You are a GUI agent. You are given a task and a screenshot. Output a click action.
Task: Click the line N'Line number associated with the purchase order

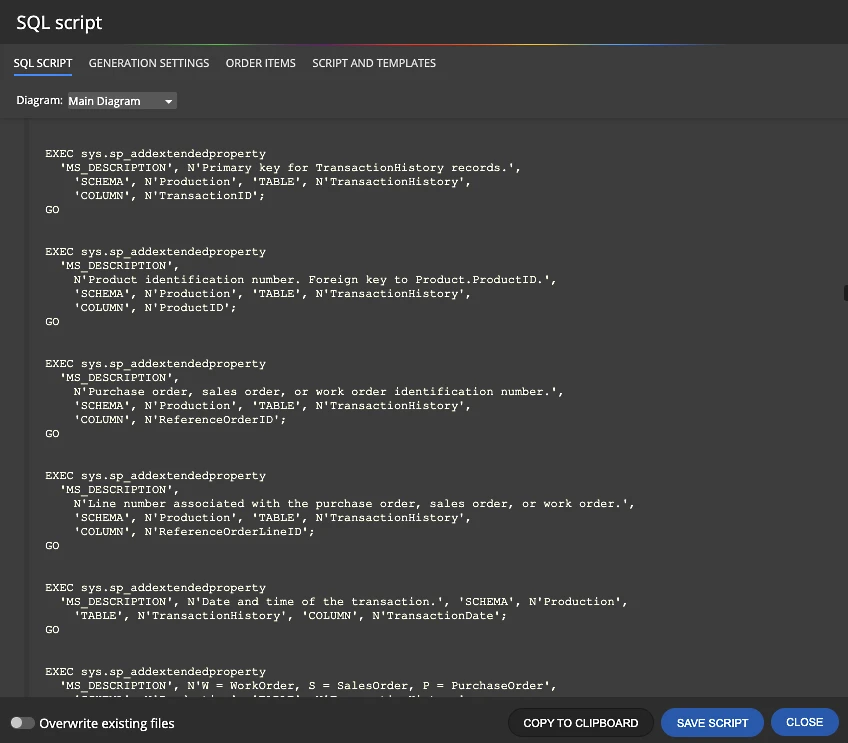tap(354, 503)
